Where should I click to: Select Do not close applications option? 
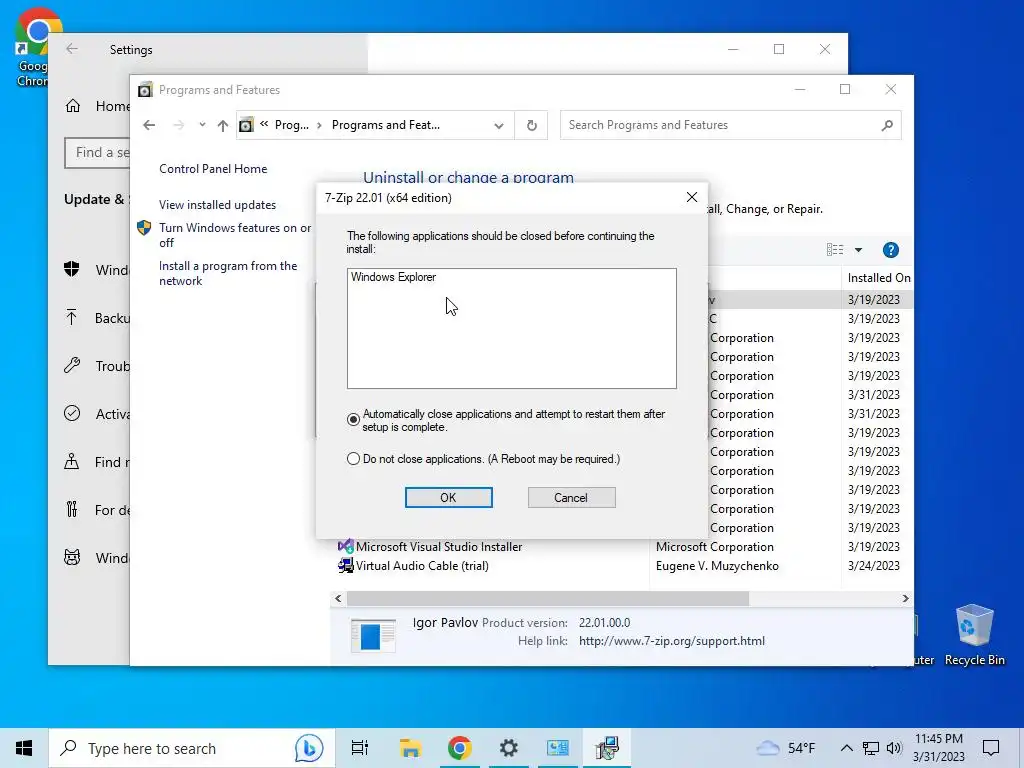(353, 459)
